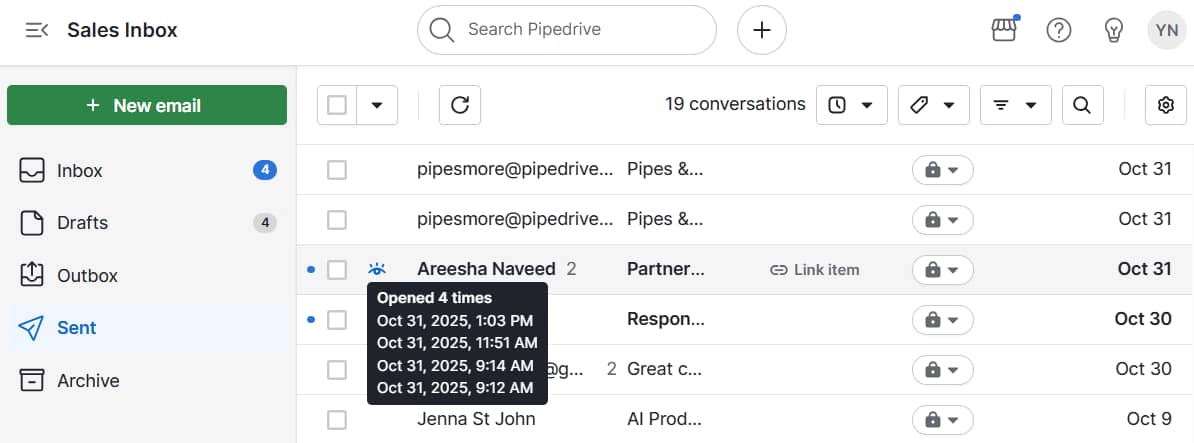
Task: Check the Oct 30 Respon... row checkbox
Action: point(337,320)
